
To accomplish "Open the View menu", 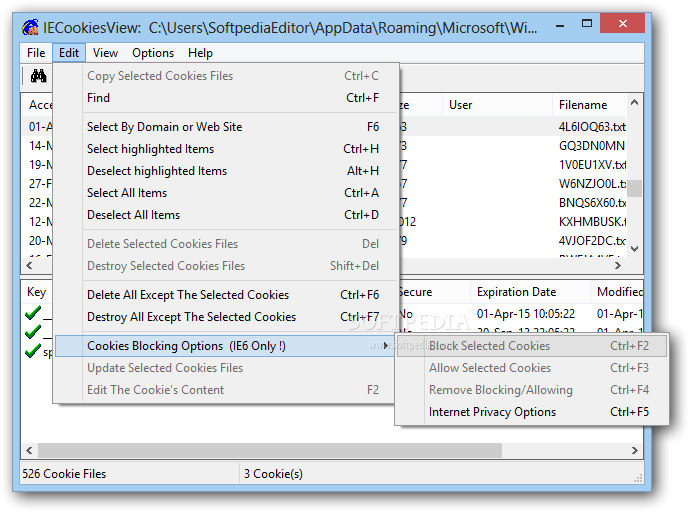I will [105, 53].
